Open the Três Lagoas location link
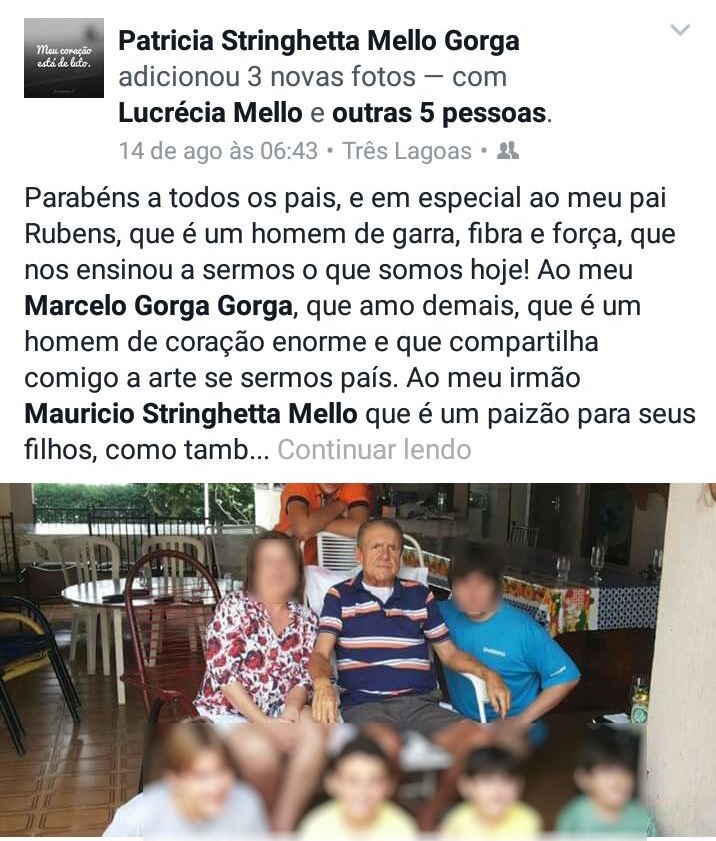Screen dimensions: 716x841 407,151
